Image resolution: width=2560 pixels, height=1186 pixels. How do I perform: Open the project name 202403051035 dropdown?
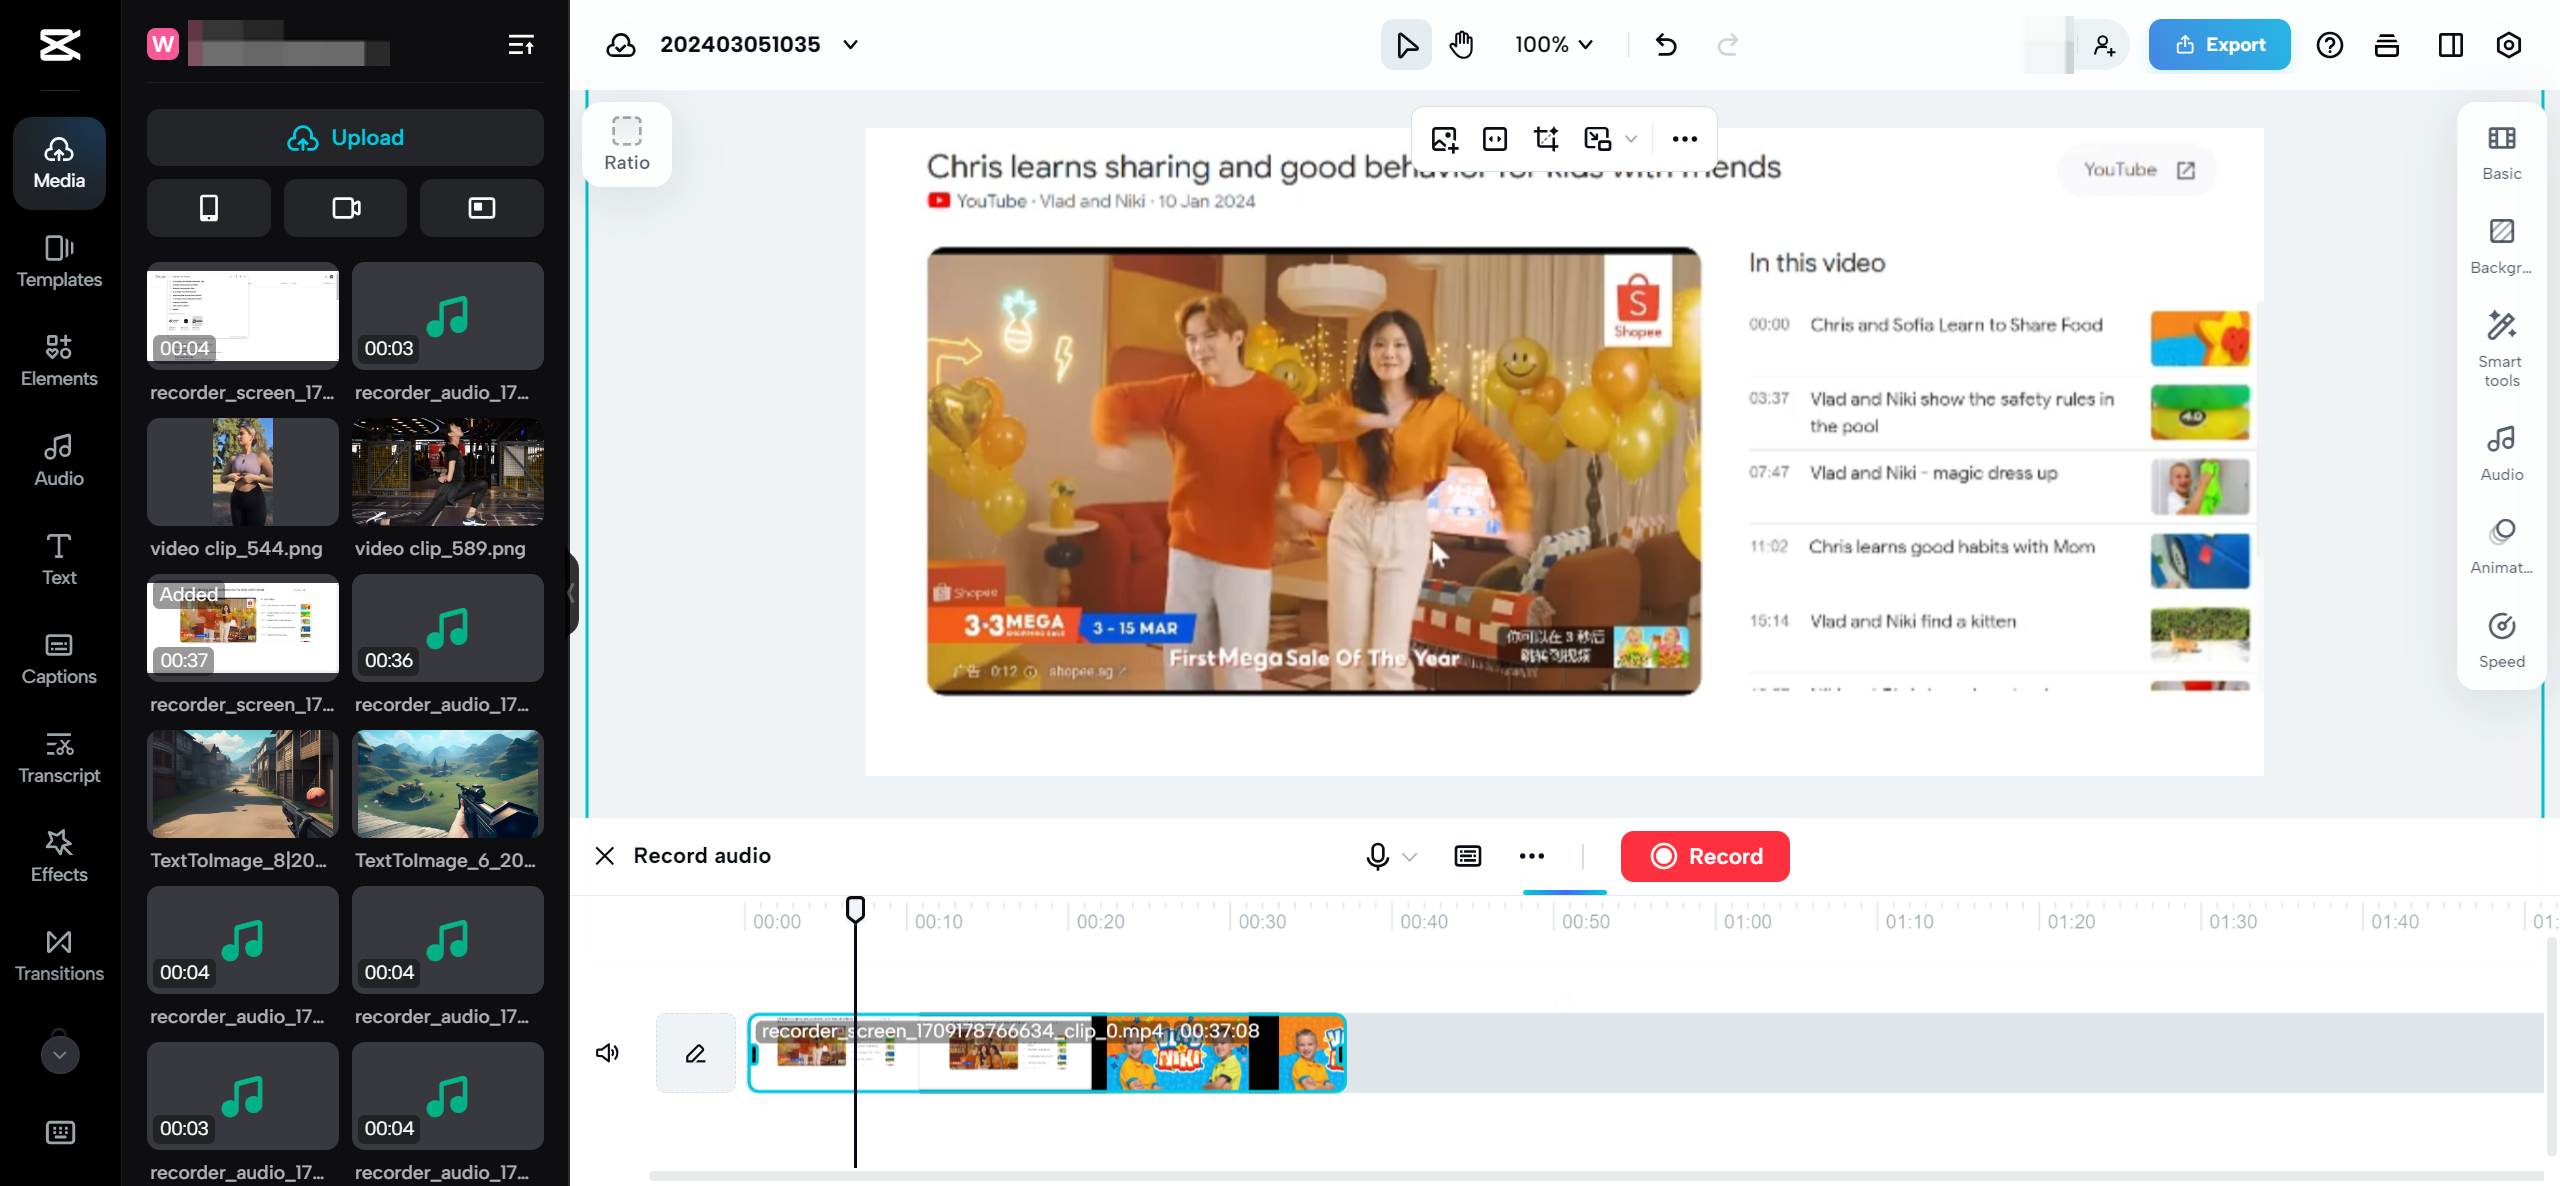point(850,44)
